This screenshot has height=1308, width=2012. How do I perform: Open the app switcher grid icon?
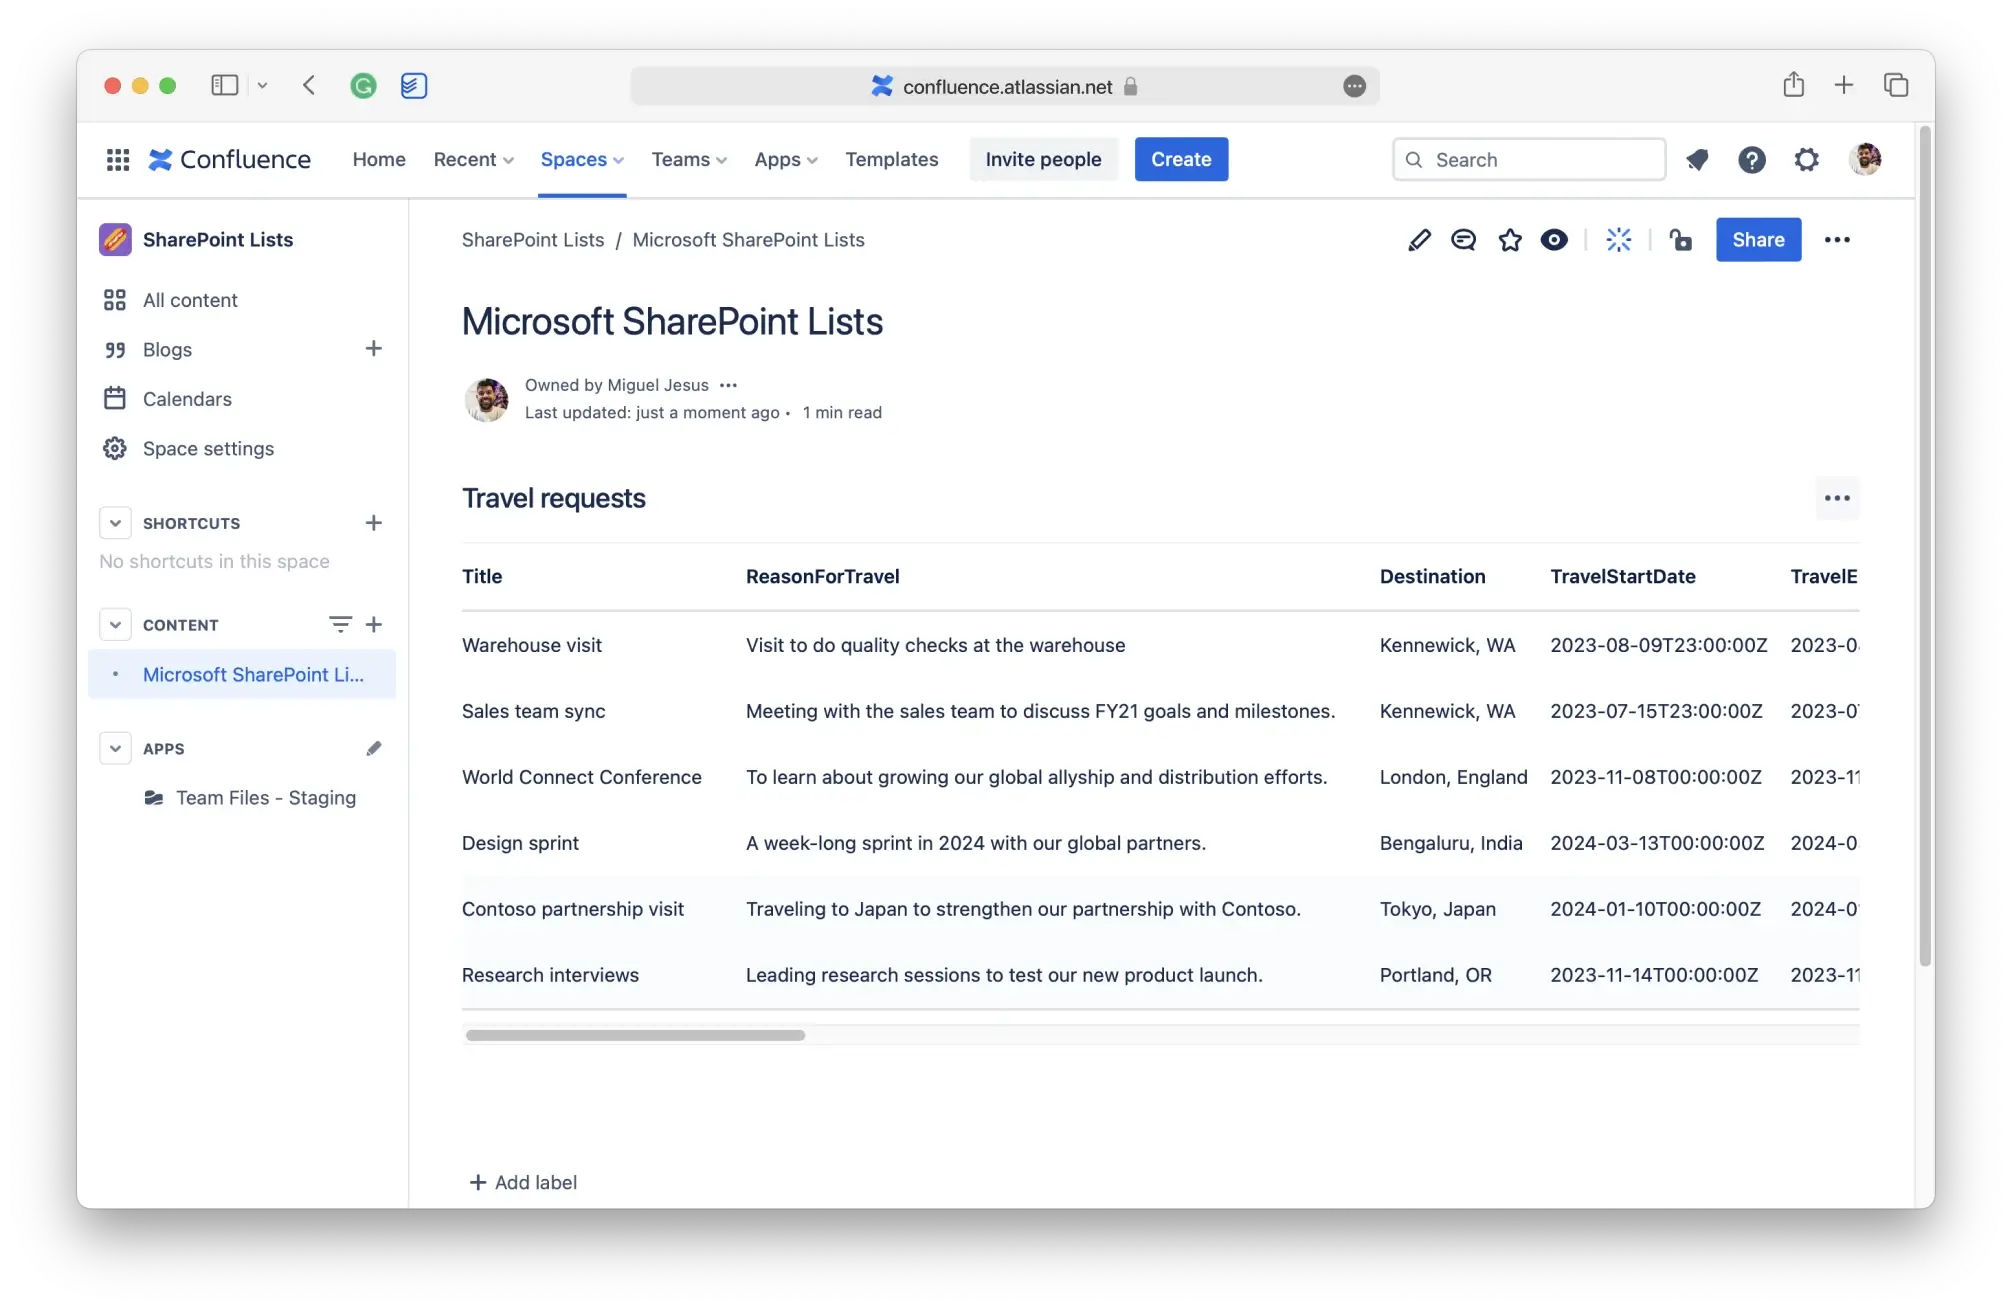click(118, 160)
